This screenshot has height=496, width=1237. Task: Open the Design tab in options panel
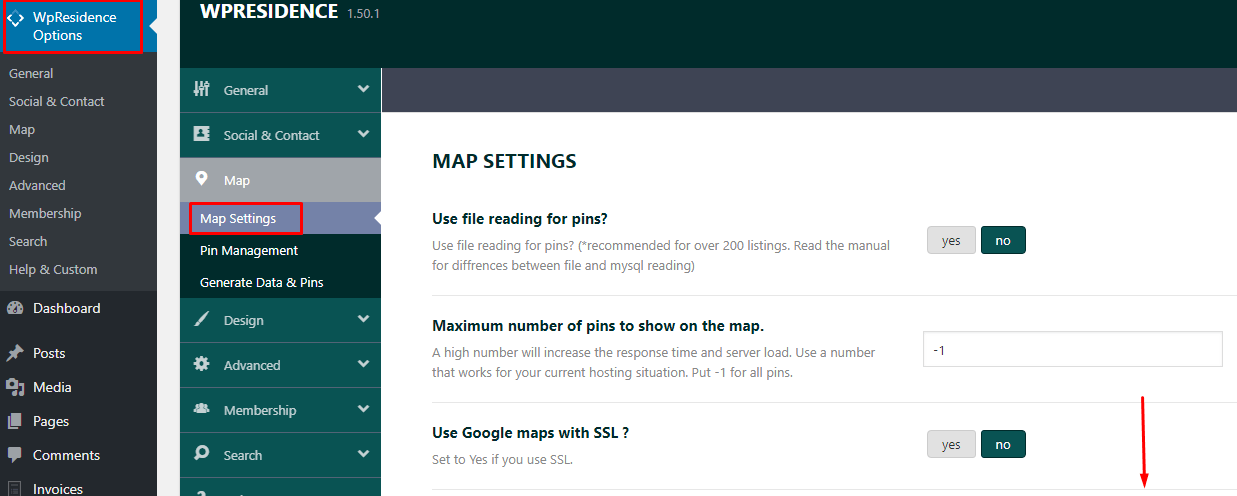[280, 320]
